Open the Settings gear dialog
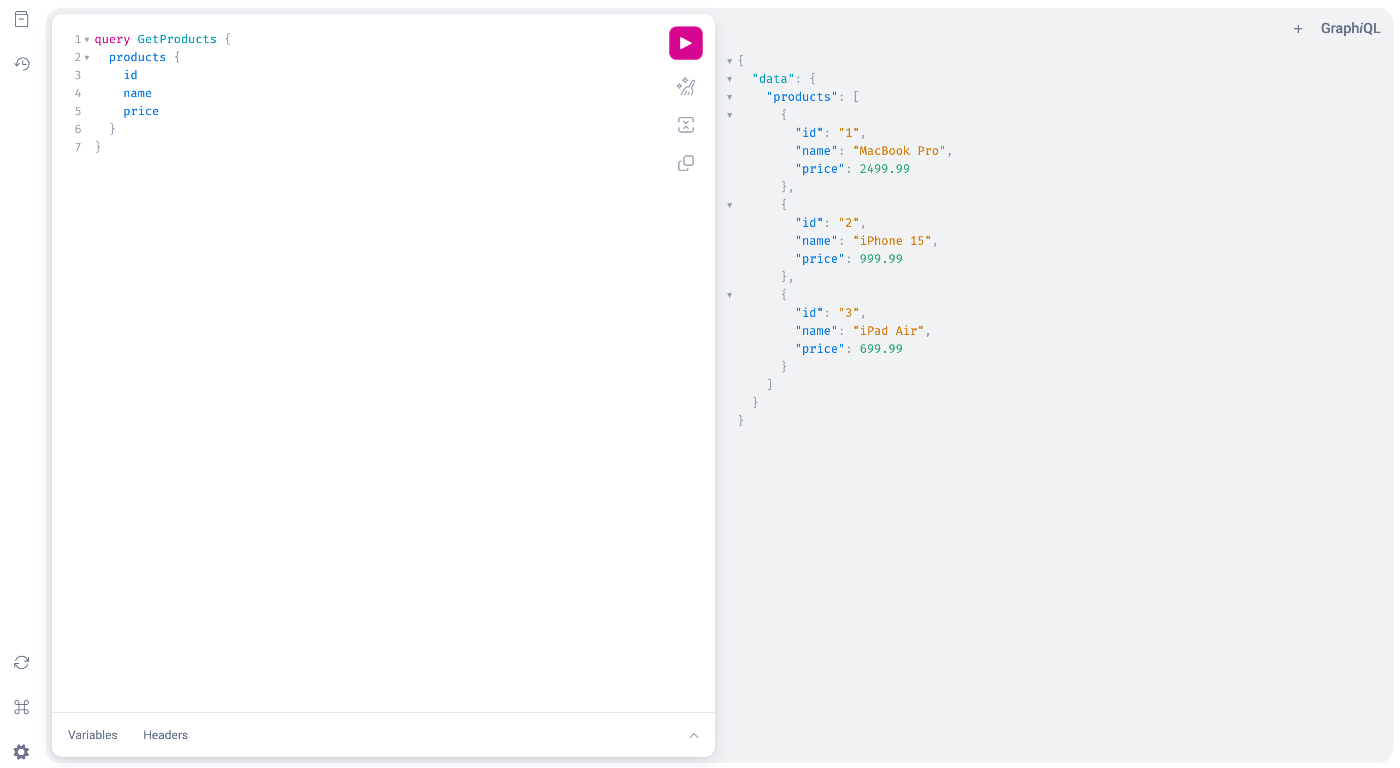 pos(21,752)
